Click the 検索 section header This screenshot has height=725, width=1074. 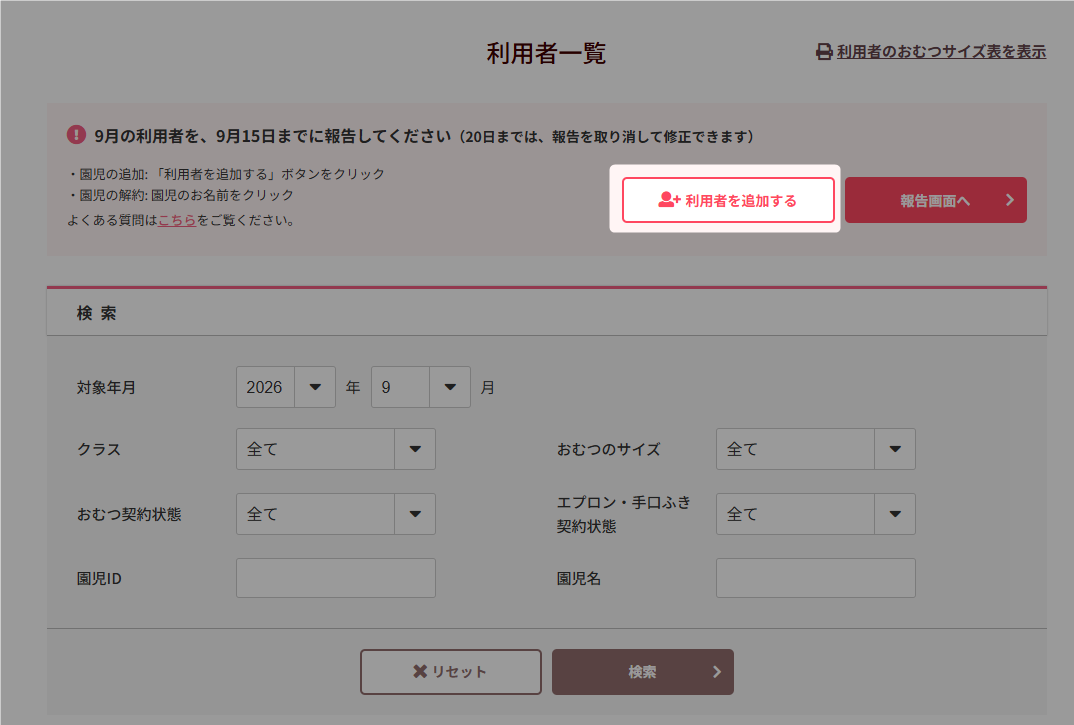coord(547,313)
